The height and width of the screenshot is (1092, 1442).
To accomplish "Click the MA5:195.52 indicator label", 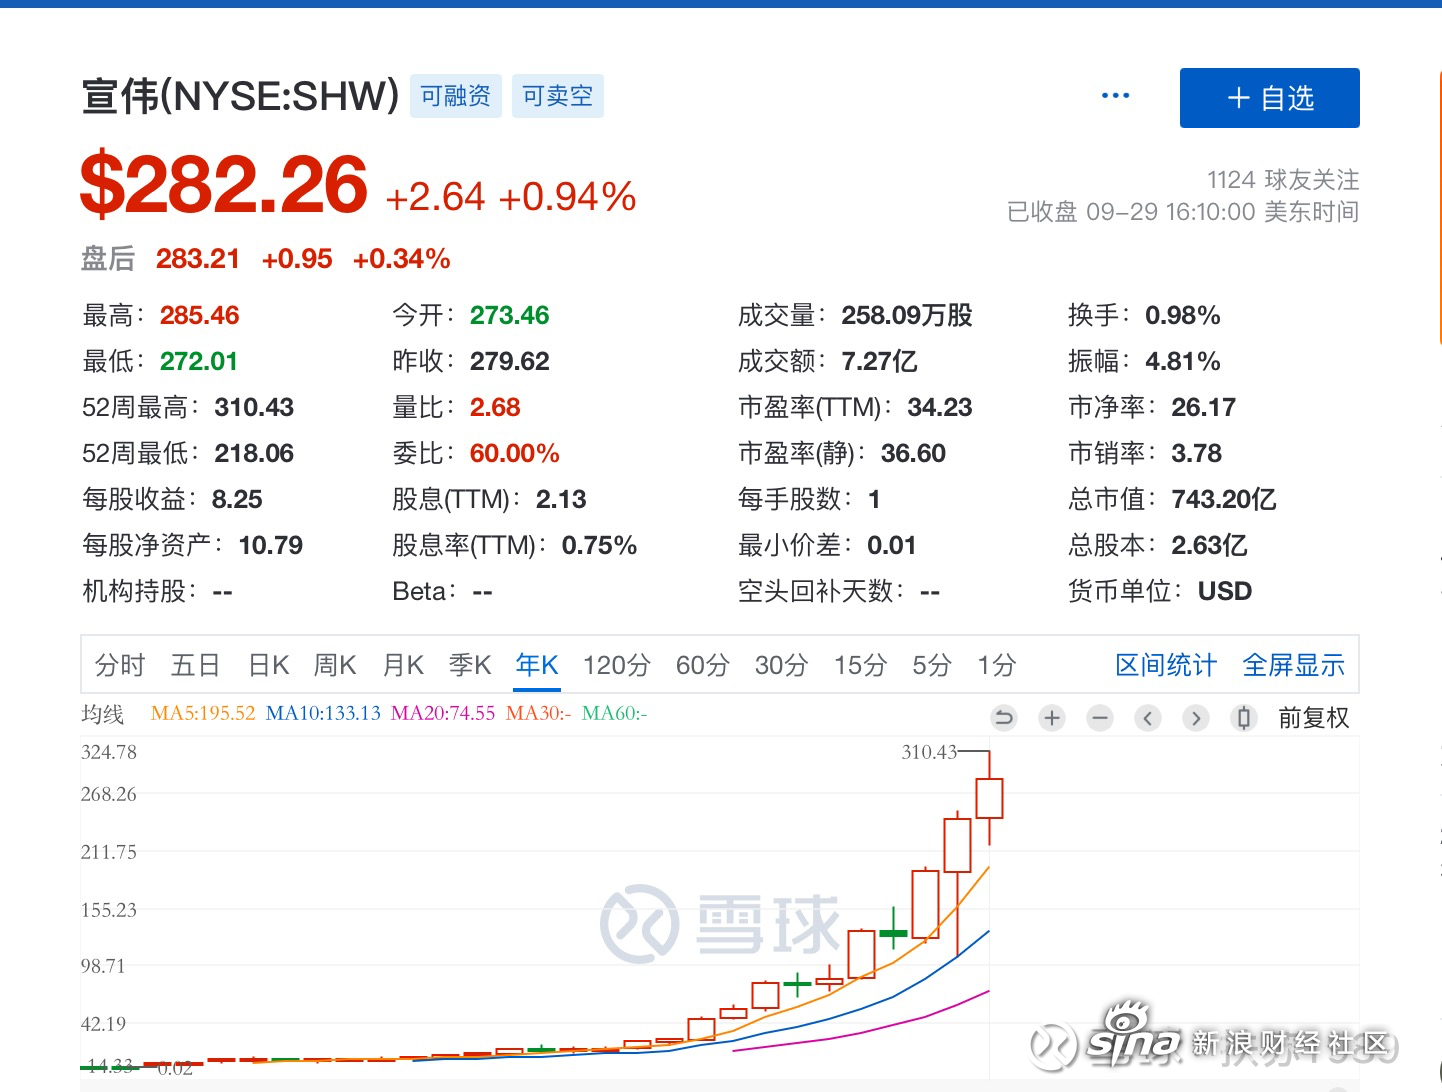I will click(203, 714).
